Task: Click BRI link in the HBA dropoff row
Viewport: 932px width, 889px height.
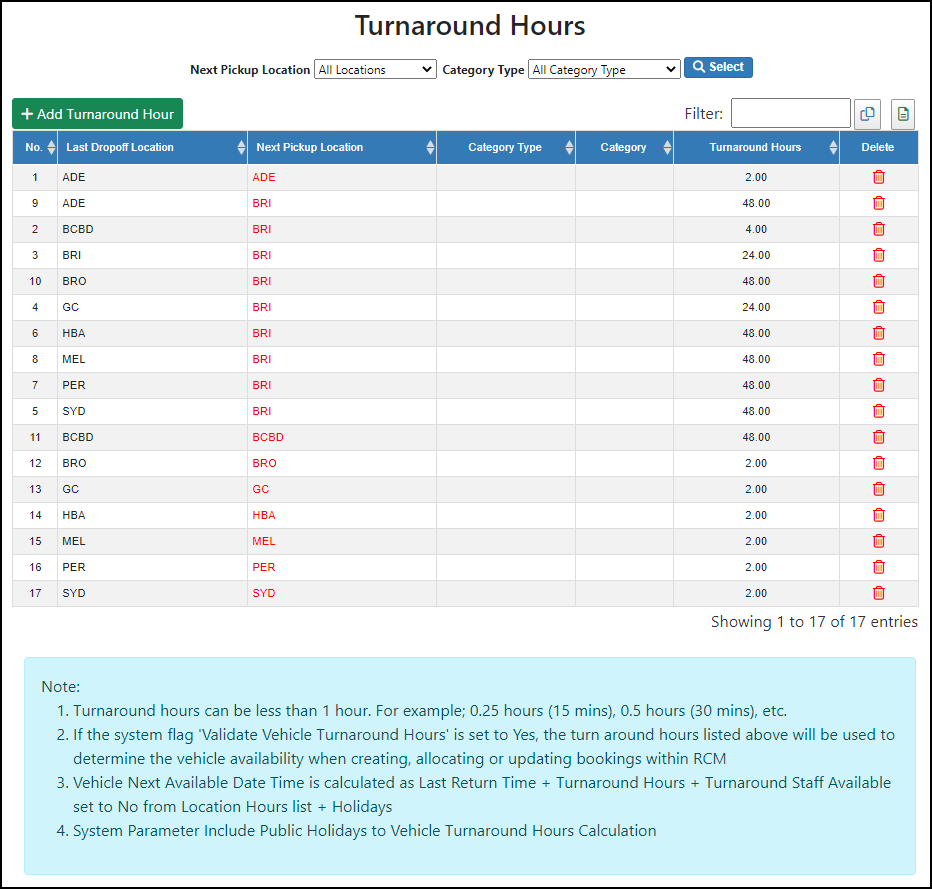Action: [x=262, y=333]
